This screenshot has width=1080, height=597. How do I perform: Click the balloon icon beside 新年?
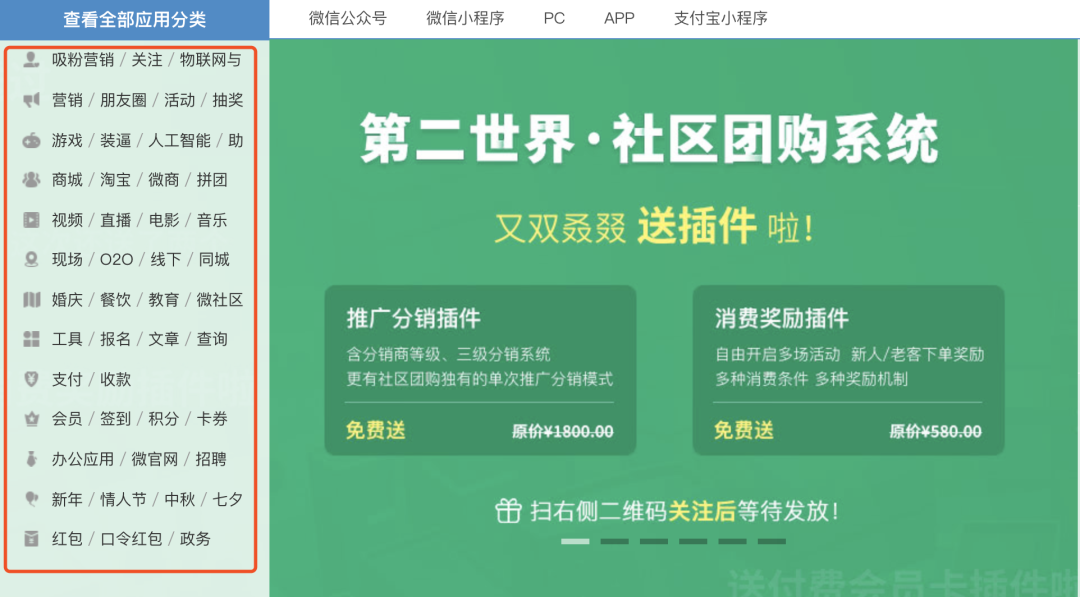tap(31, 499)
